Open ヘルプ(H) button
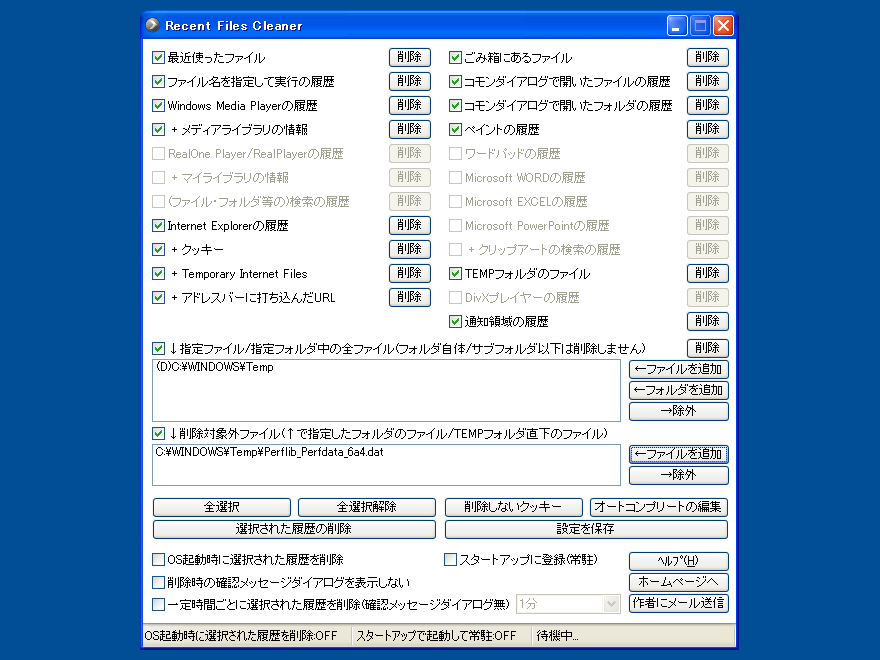880x660 pixels. coord(679,561)
